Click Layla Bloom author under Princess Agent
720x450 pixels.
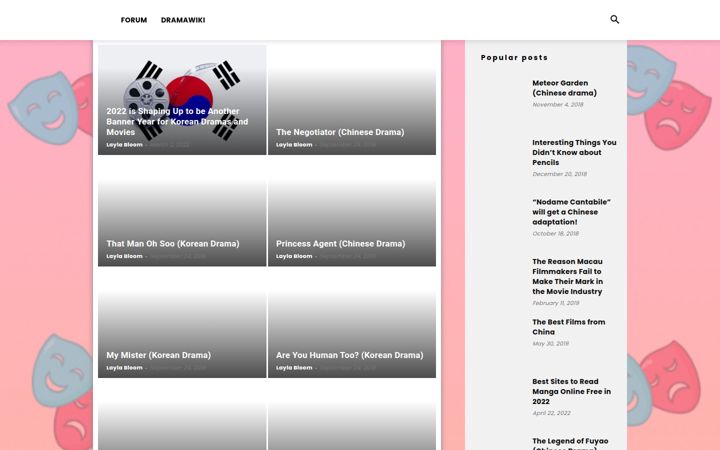point(294,256)
